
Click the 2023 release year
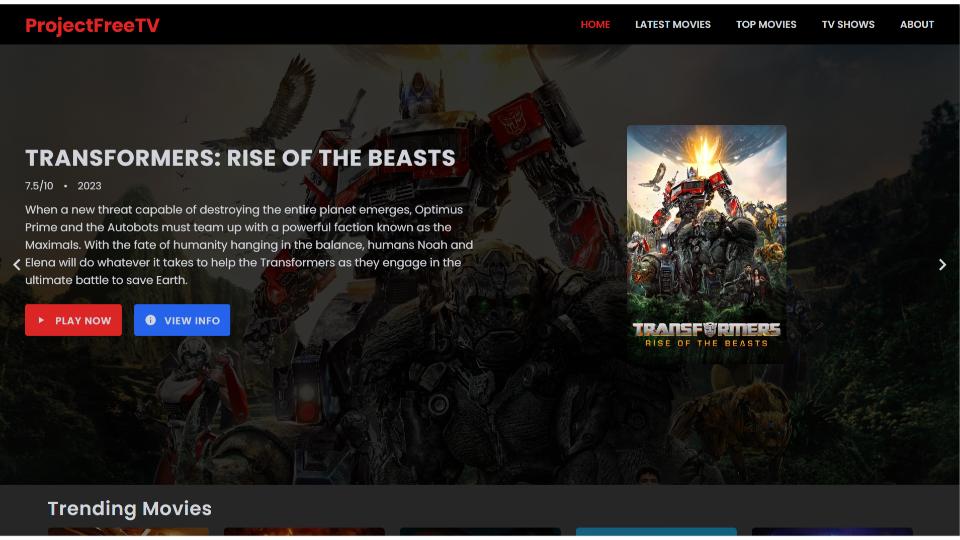[89, 186]
